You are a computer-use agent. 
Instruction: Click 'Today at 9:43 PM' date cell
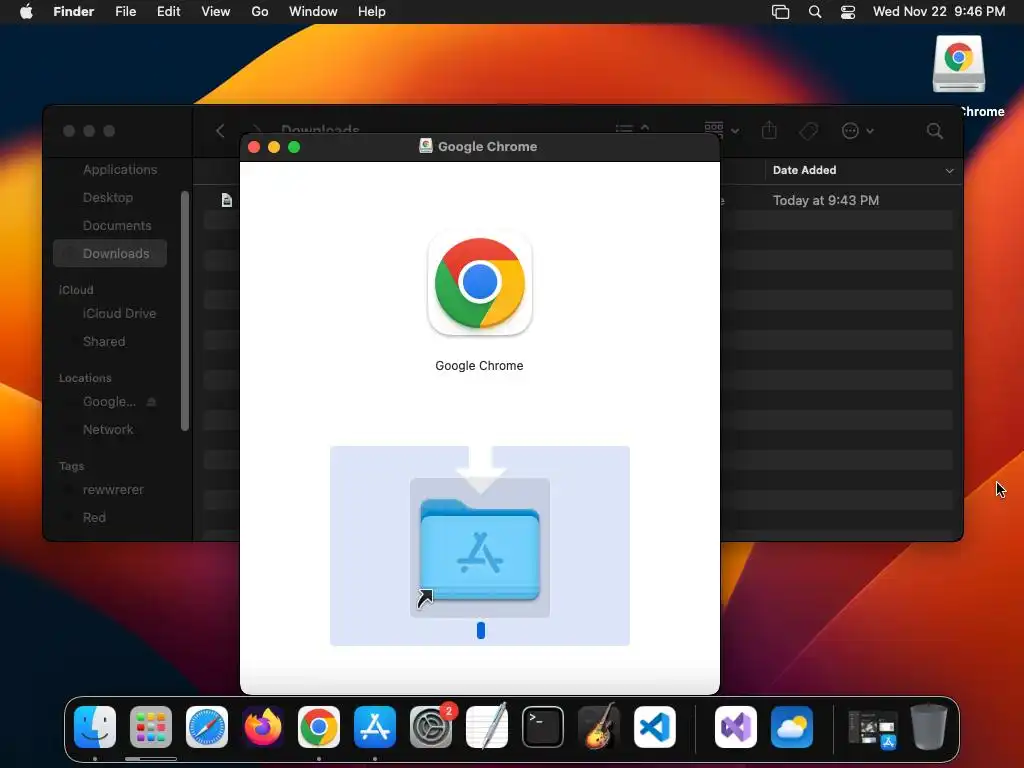click(x=825, y=200)
